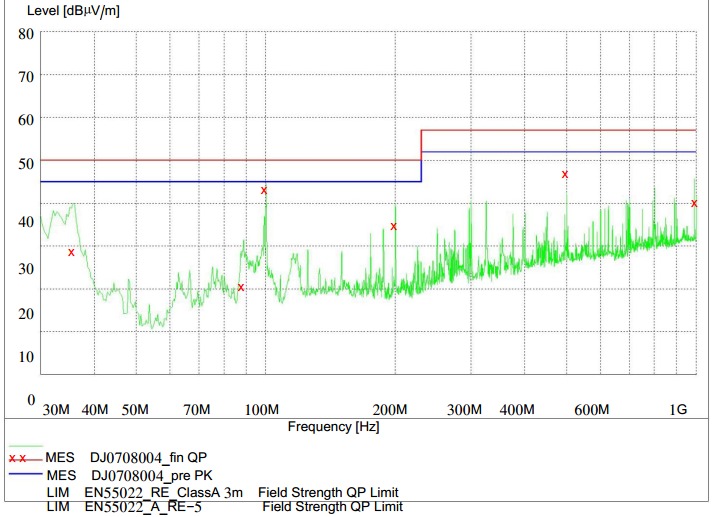Click the red QP marker at far right edge
Screen dimensions: 715x517
tap(694, 203)
